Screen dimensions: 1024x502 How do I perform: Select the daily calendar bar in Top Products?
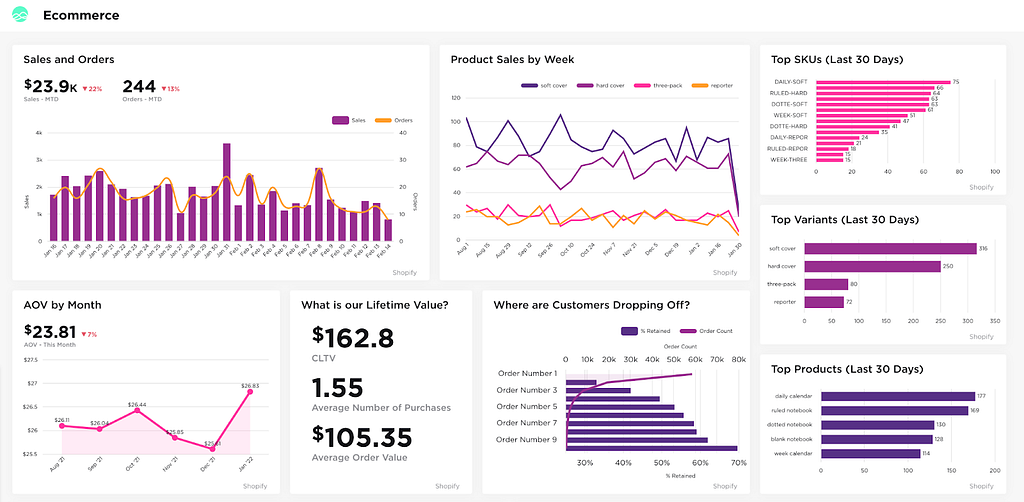click(898, 396)
